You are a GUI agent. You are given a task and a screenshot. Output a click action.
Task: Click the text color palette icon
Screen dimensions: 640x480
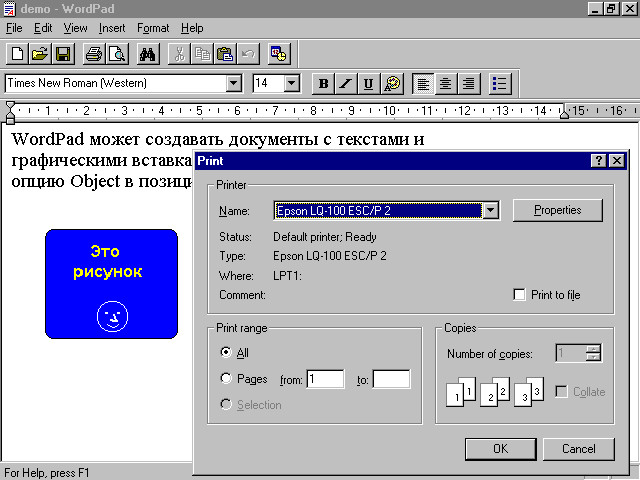tap(392, 84)
